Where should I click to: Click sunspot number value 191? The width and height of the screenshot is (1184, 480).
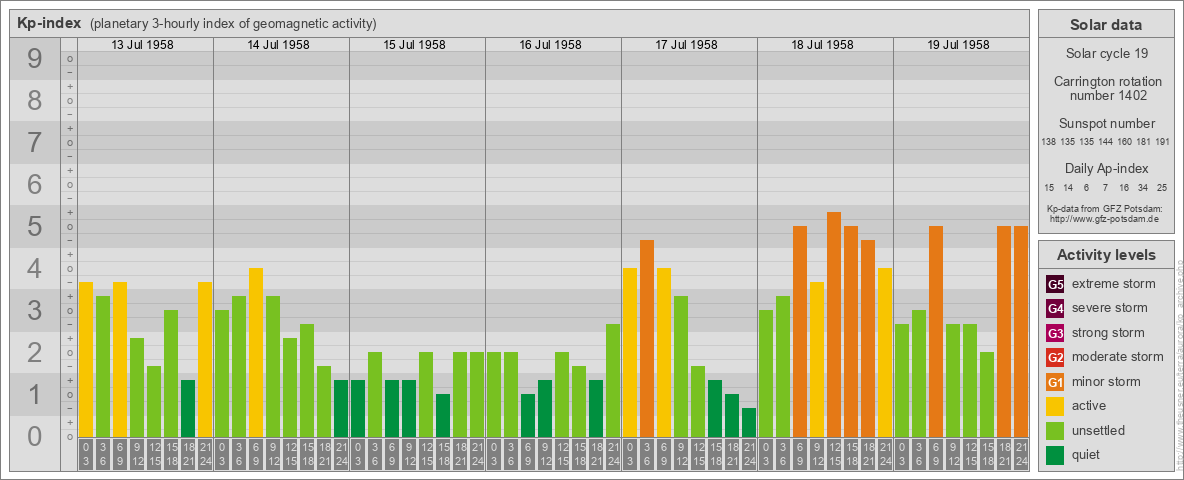click(x=1162, y=142)
